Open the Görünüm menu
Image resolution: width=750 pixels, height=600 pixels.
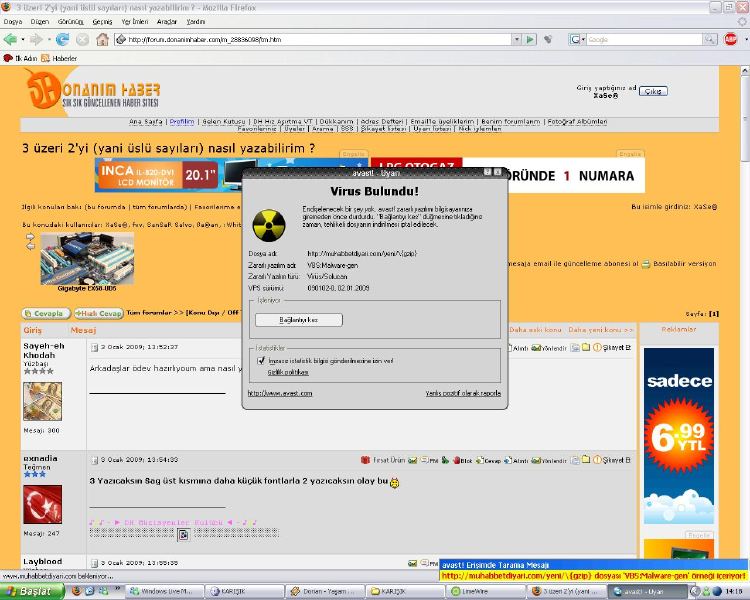click(71, 22)
